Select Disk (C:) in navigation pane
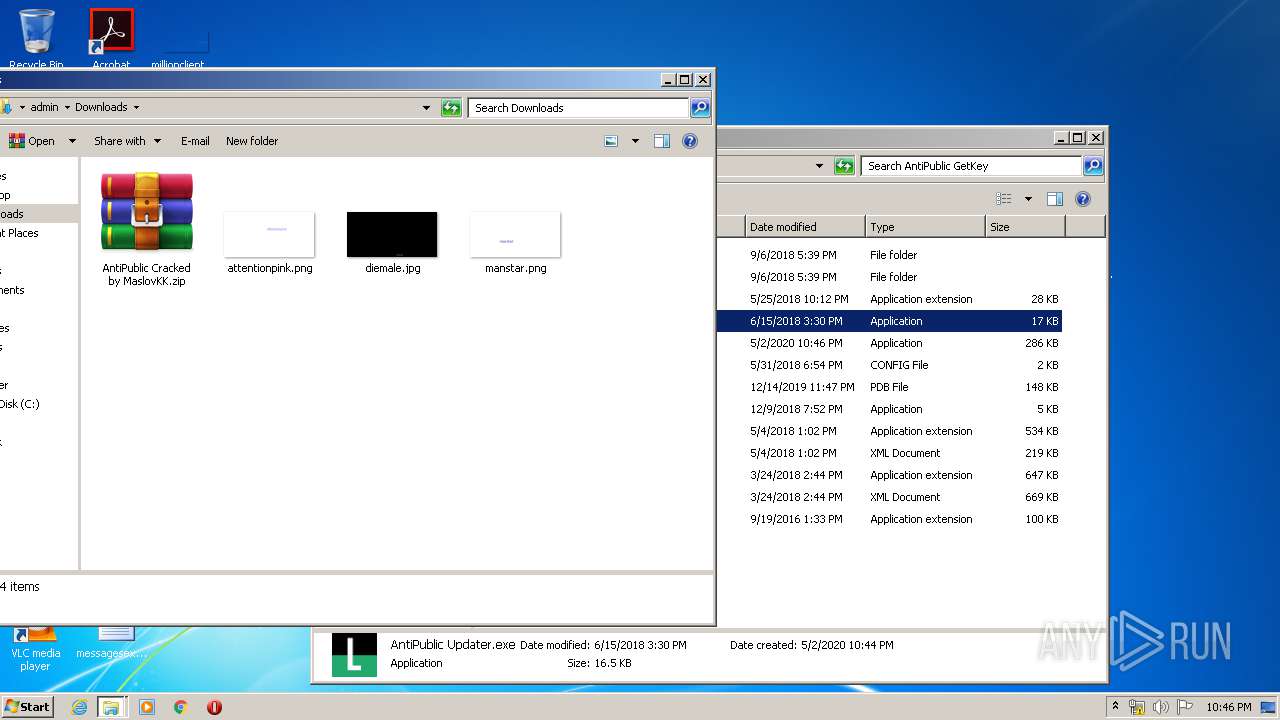This screenshot has width=1280, height=720. pos(20,404)
